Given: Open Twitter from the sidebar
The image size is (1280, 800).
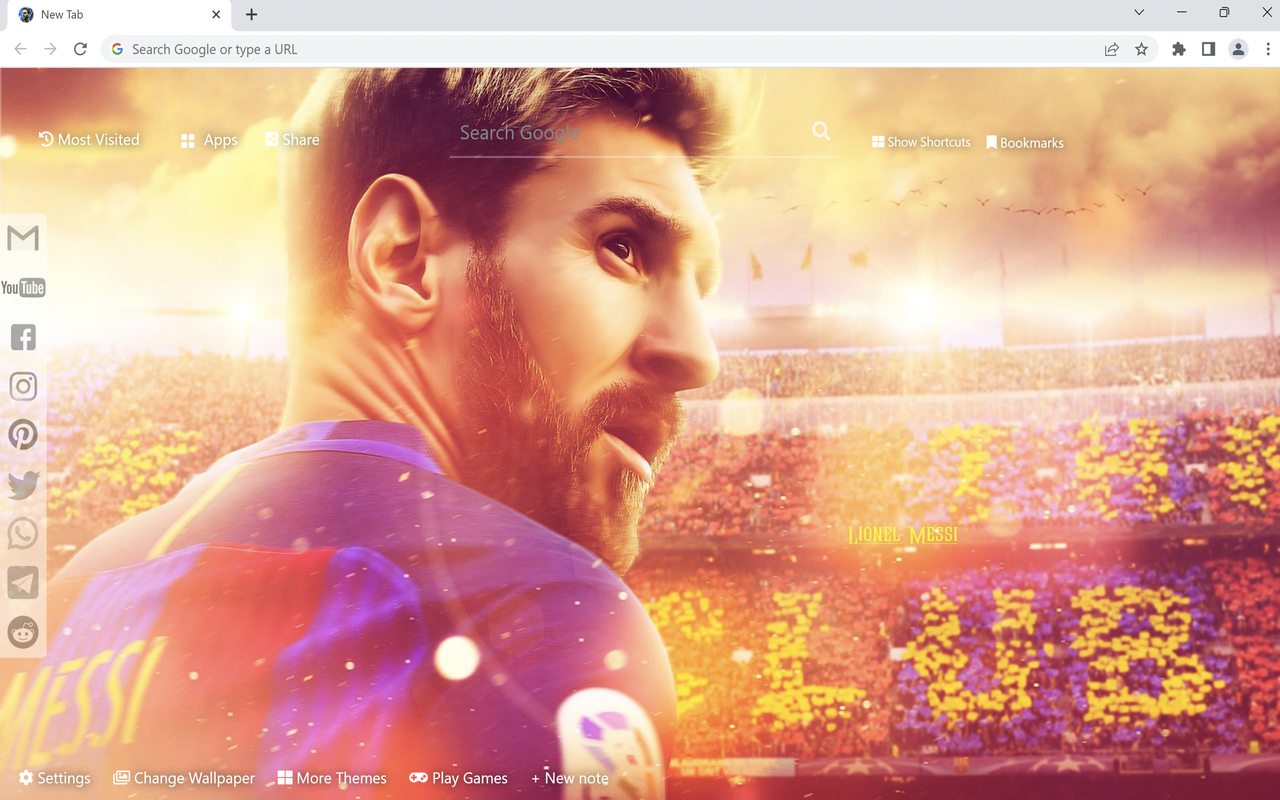Looking at the screenshot, I should pyautogui.click(x=23, y=485).
